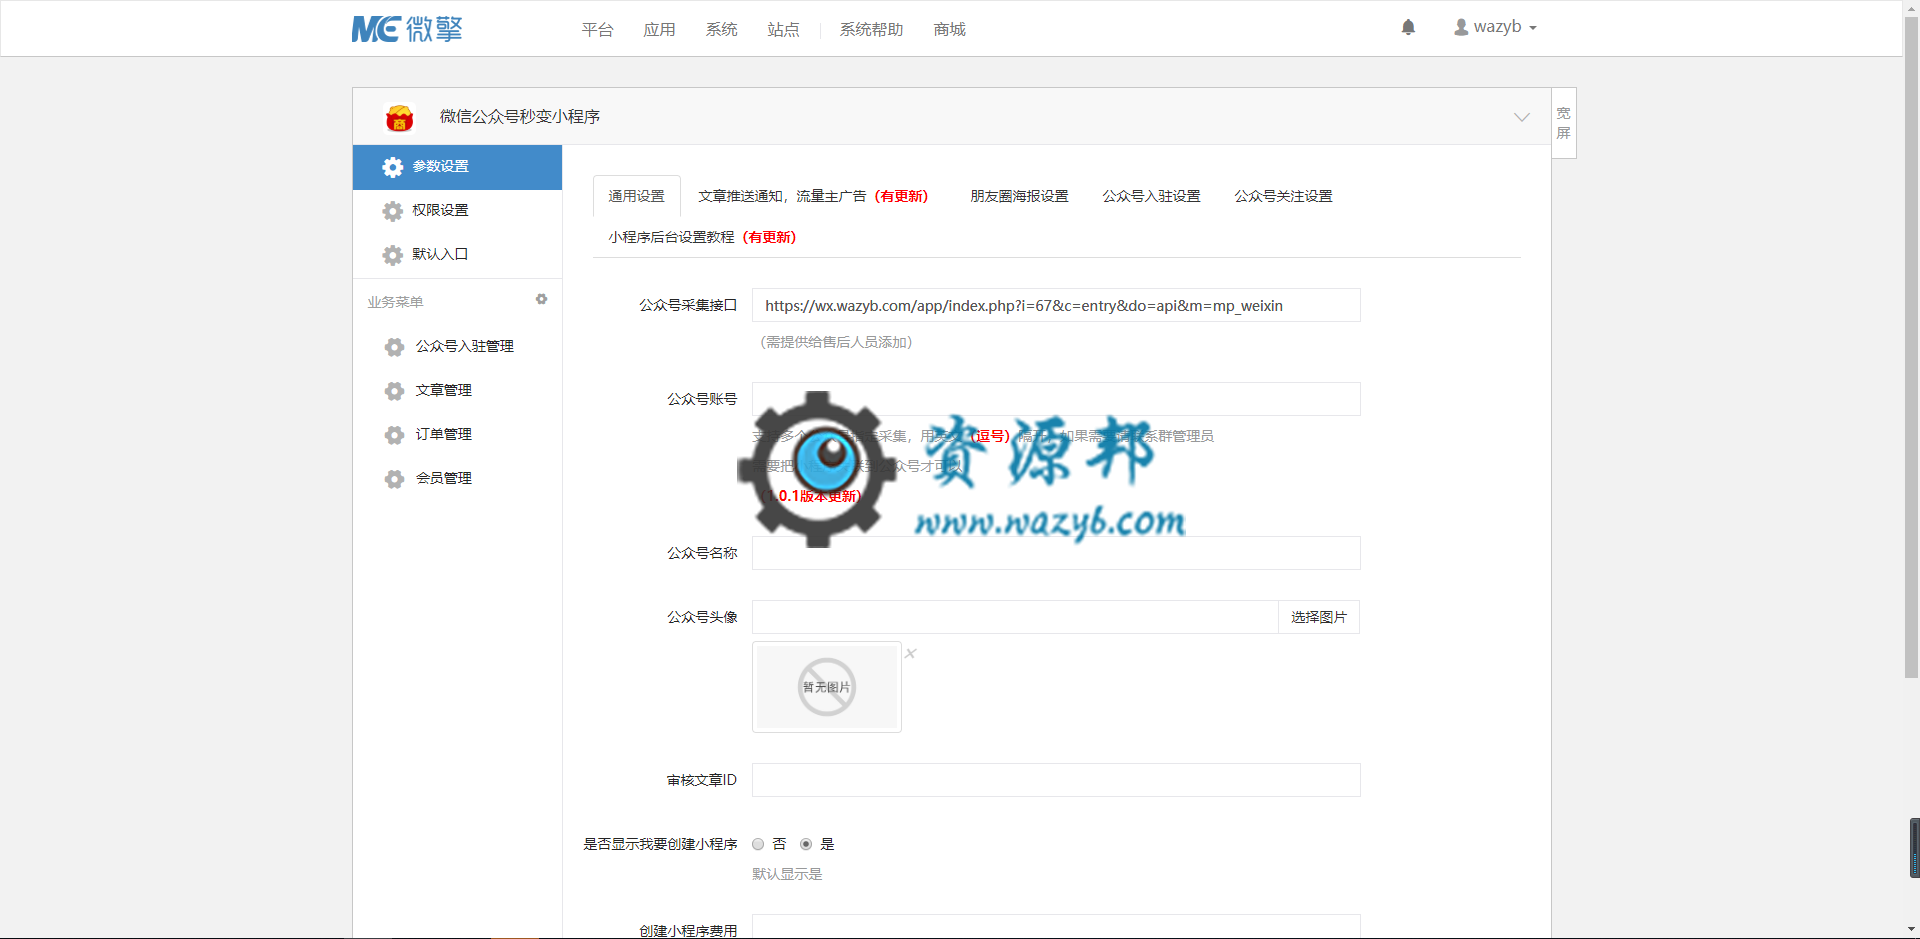1920x939 pixels.
Task: Click the gear icon next to 默认入口
Action: click(393, 255)
